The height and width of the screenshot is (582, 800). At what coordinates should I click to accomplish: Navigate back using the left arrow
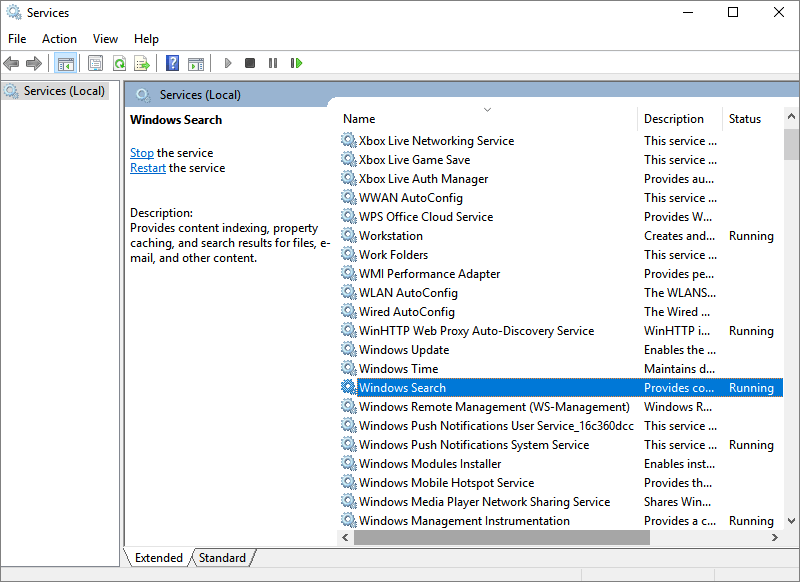coord(11,63)
